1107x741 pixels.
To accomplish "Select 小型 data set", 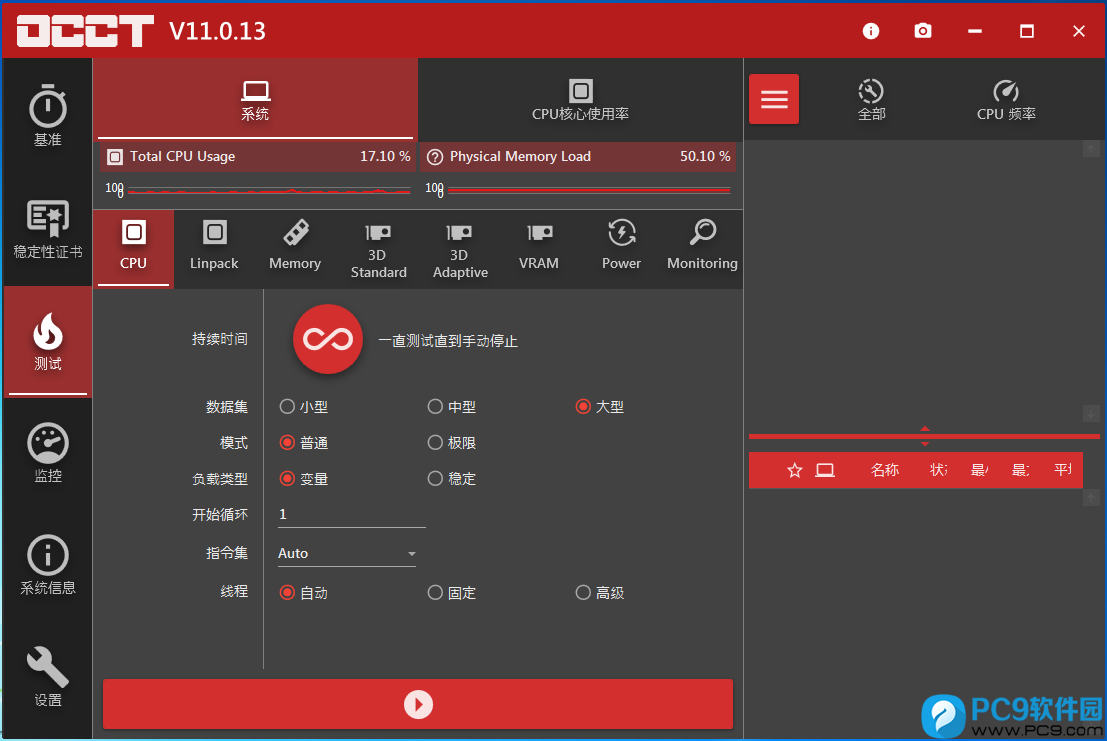I will 304,406.
